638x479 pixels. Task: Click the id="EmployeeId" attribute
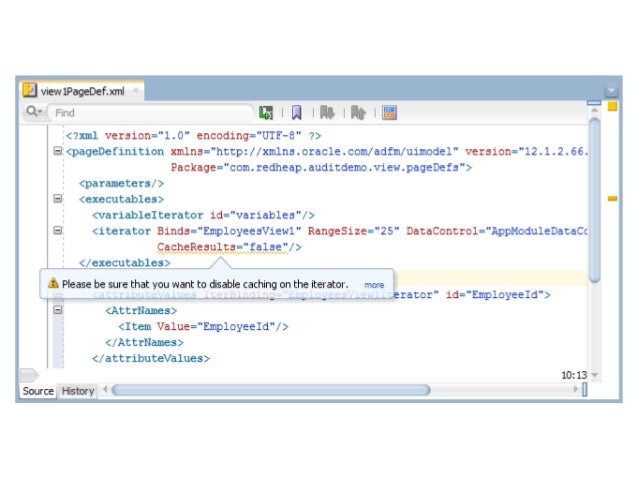[494, 295]
